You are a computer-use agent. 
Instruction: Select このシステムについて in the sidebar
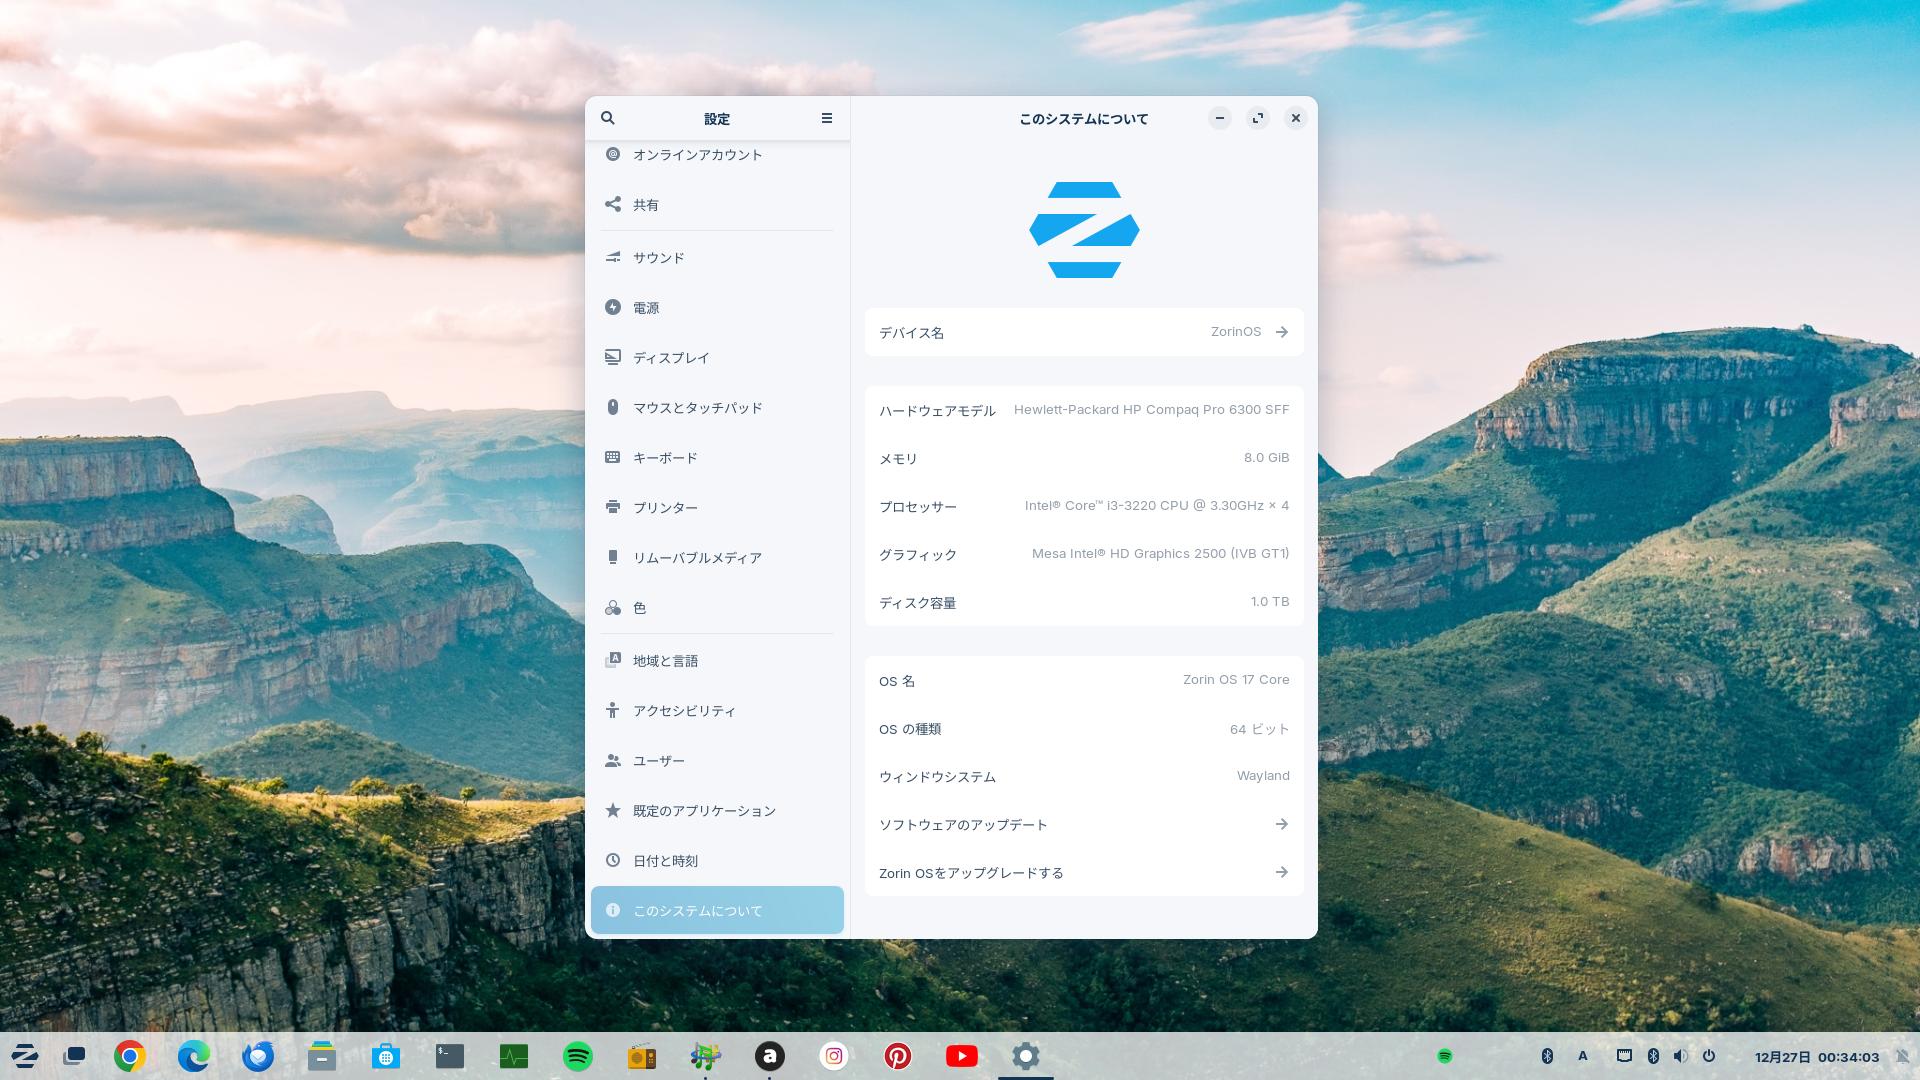(x=717, y=910)
